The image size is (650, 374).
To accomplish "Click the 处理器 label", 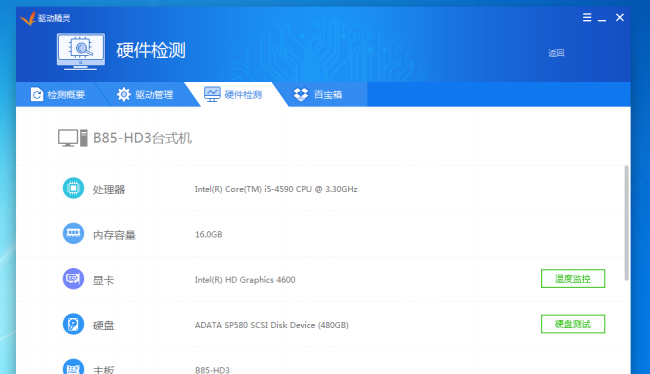I will click(109, 190).
